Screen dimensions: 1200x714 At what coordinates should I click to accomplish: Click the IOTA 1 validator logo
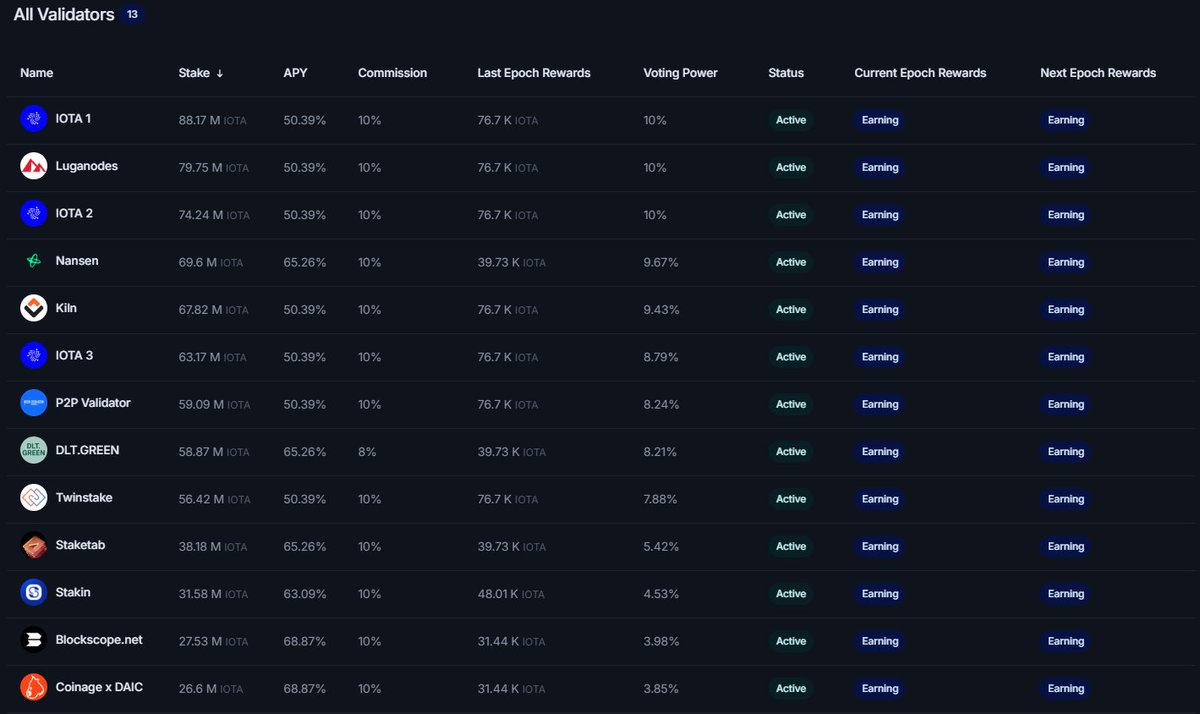34,119
